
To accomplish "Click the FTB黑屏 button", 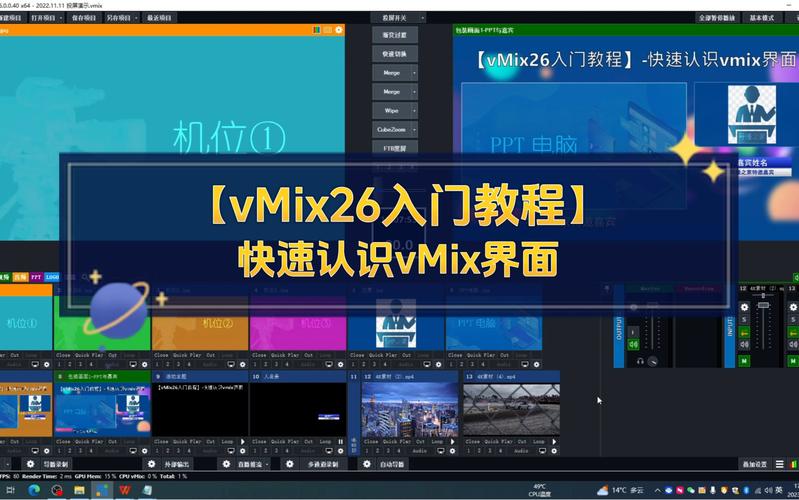I will pos(395,148).
